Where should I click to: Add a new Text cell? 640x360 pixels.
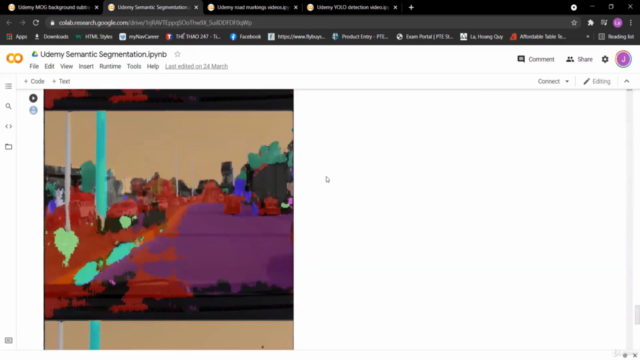click(x=61, y=81)
